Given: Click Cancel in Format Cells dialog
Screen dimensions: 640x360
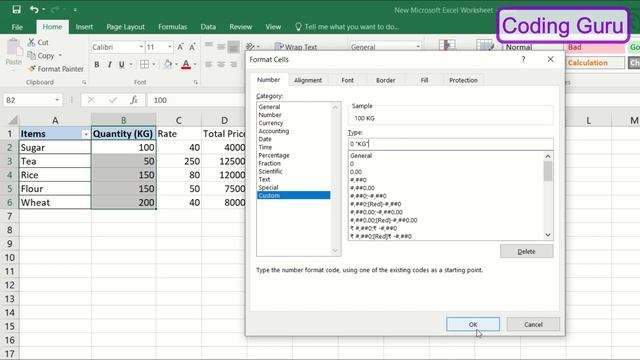Looking at the screenshot, I should click(x=533, y=324).
